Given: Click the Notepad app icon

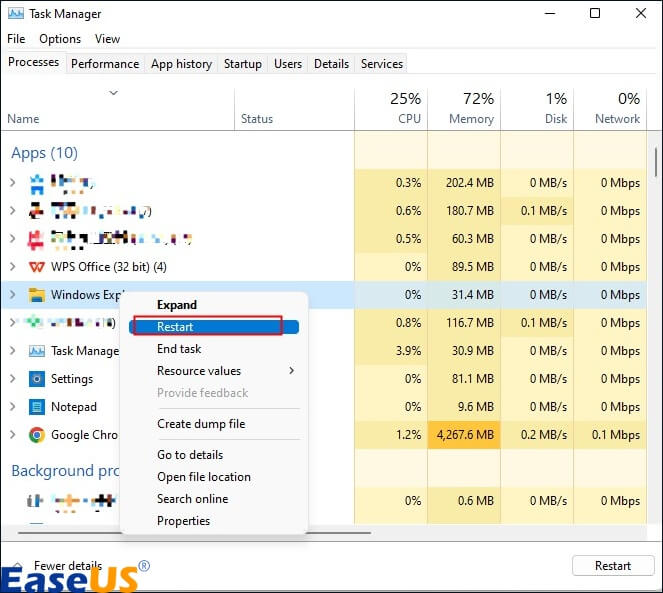Looking at the screenshot, I should point(36,407).
